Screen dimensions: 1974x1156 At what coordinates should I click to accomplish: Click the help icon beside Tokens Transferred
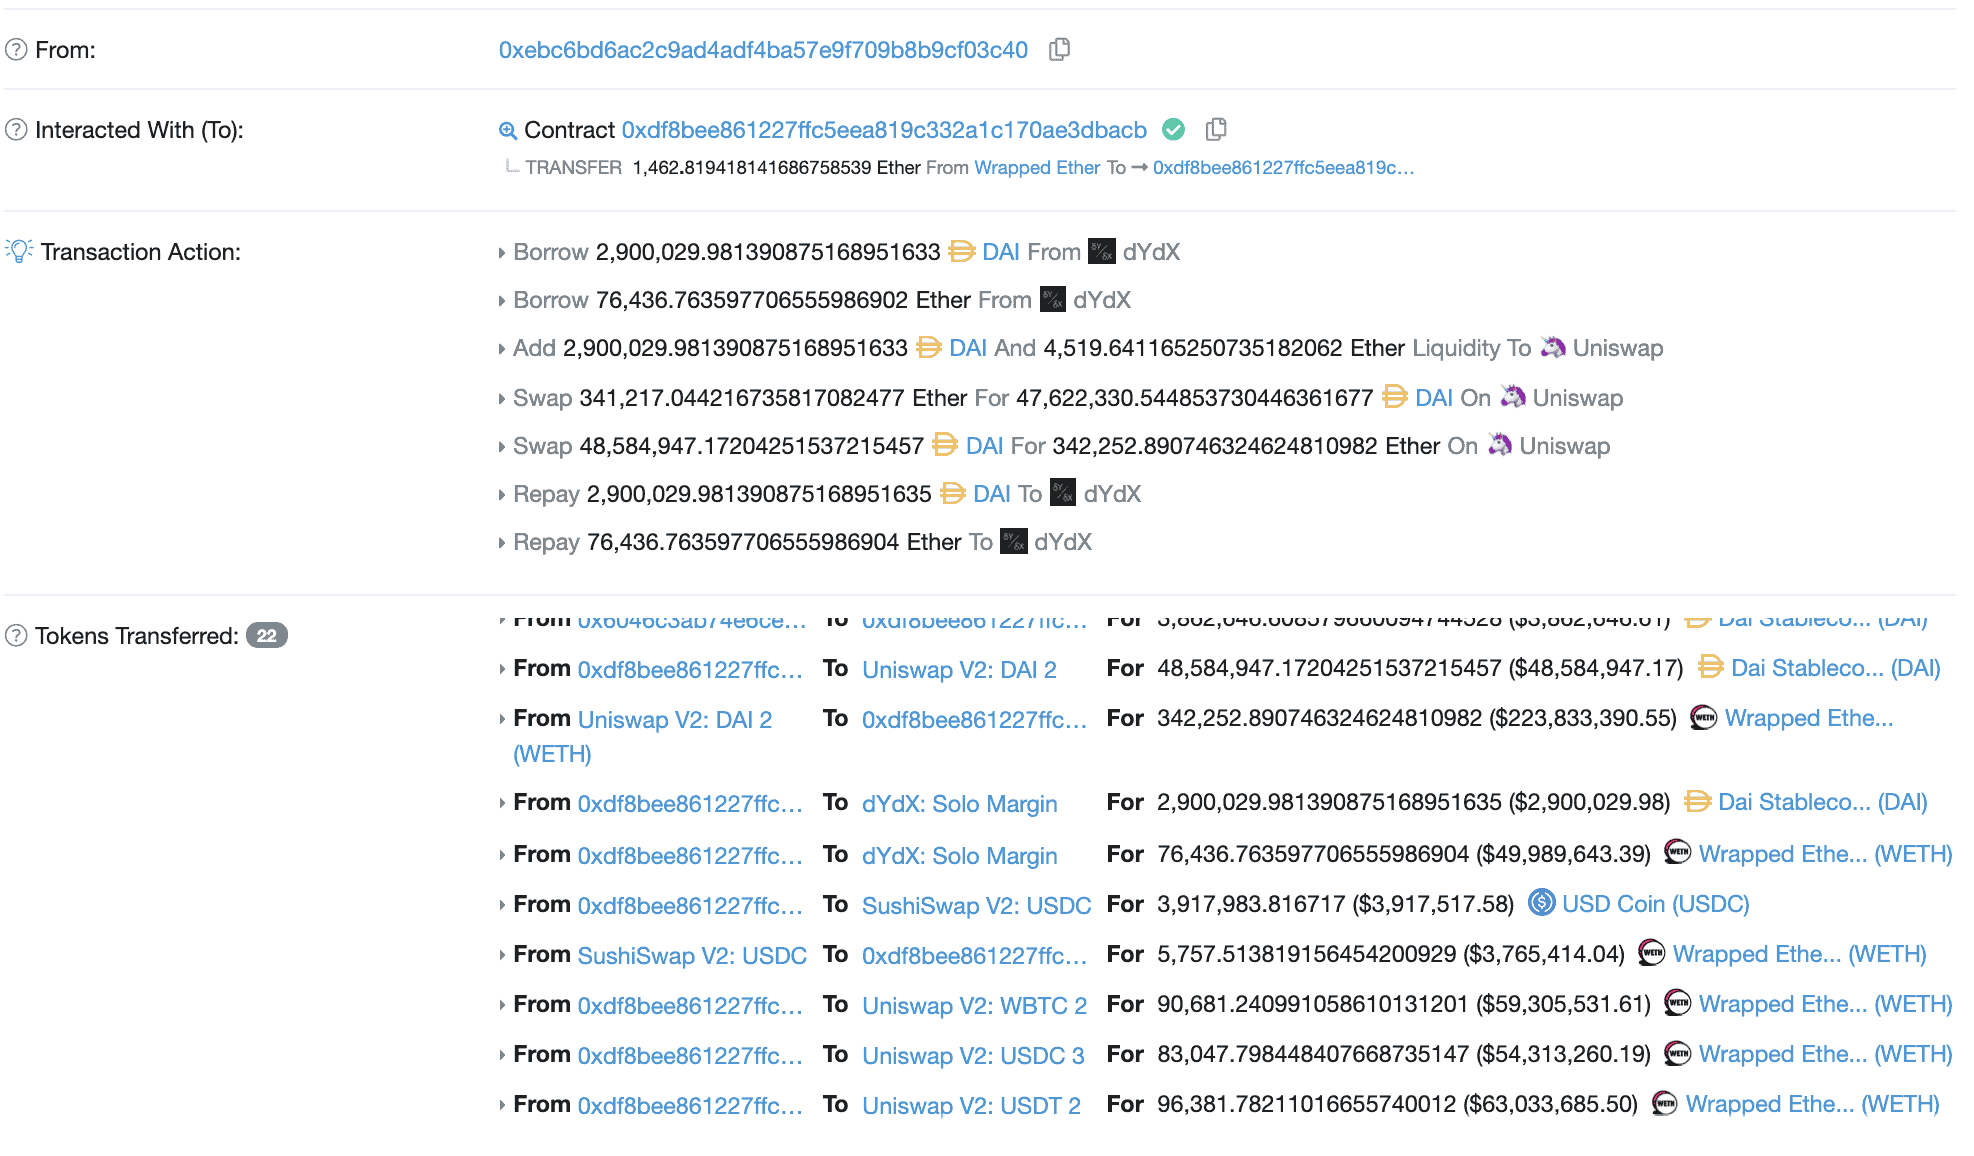[x=16, y=635]
